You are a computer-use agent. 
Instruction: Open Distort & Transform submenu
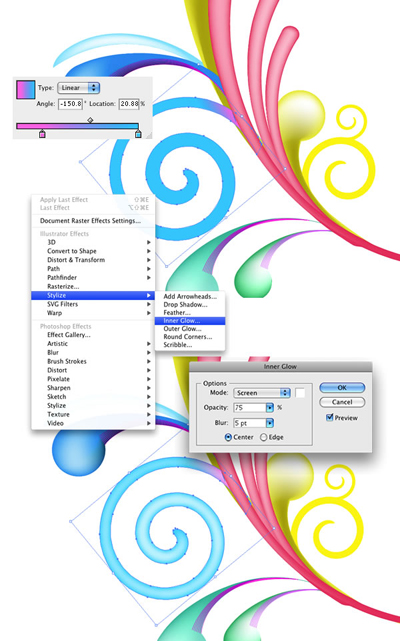tap(93, 260)
